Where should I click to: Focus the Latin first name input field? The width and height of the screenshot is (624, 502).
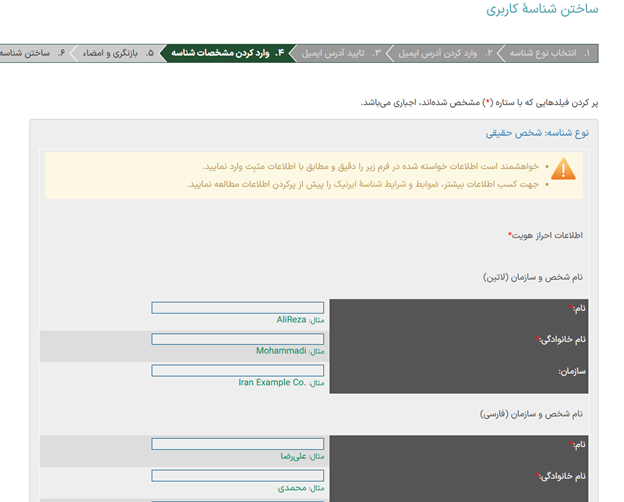point(237,308)
